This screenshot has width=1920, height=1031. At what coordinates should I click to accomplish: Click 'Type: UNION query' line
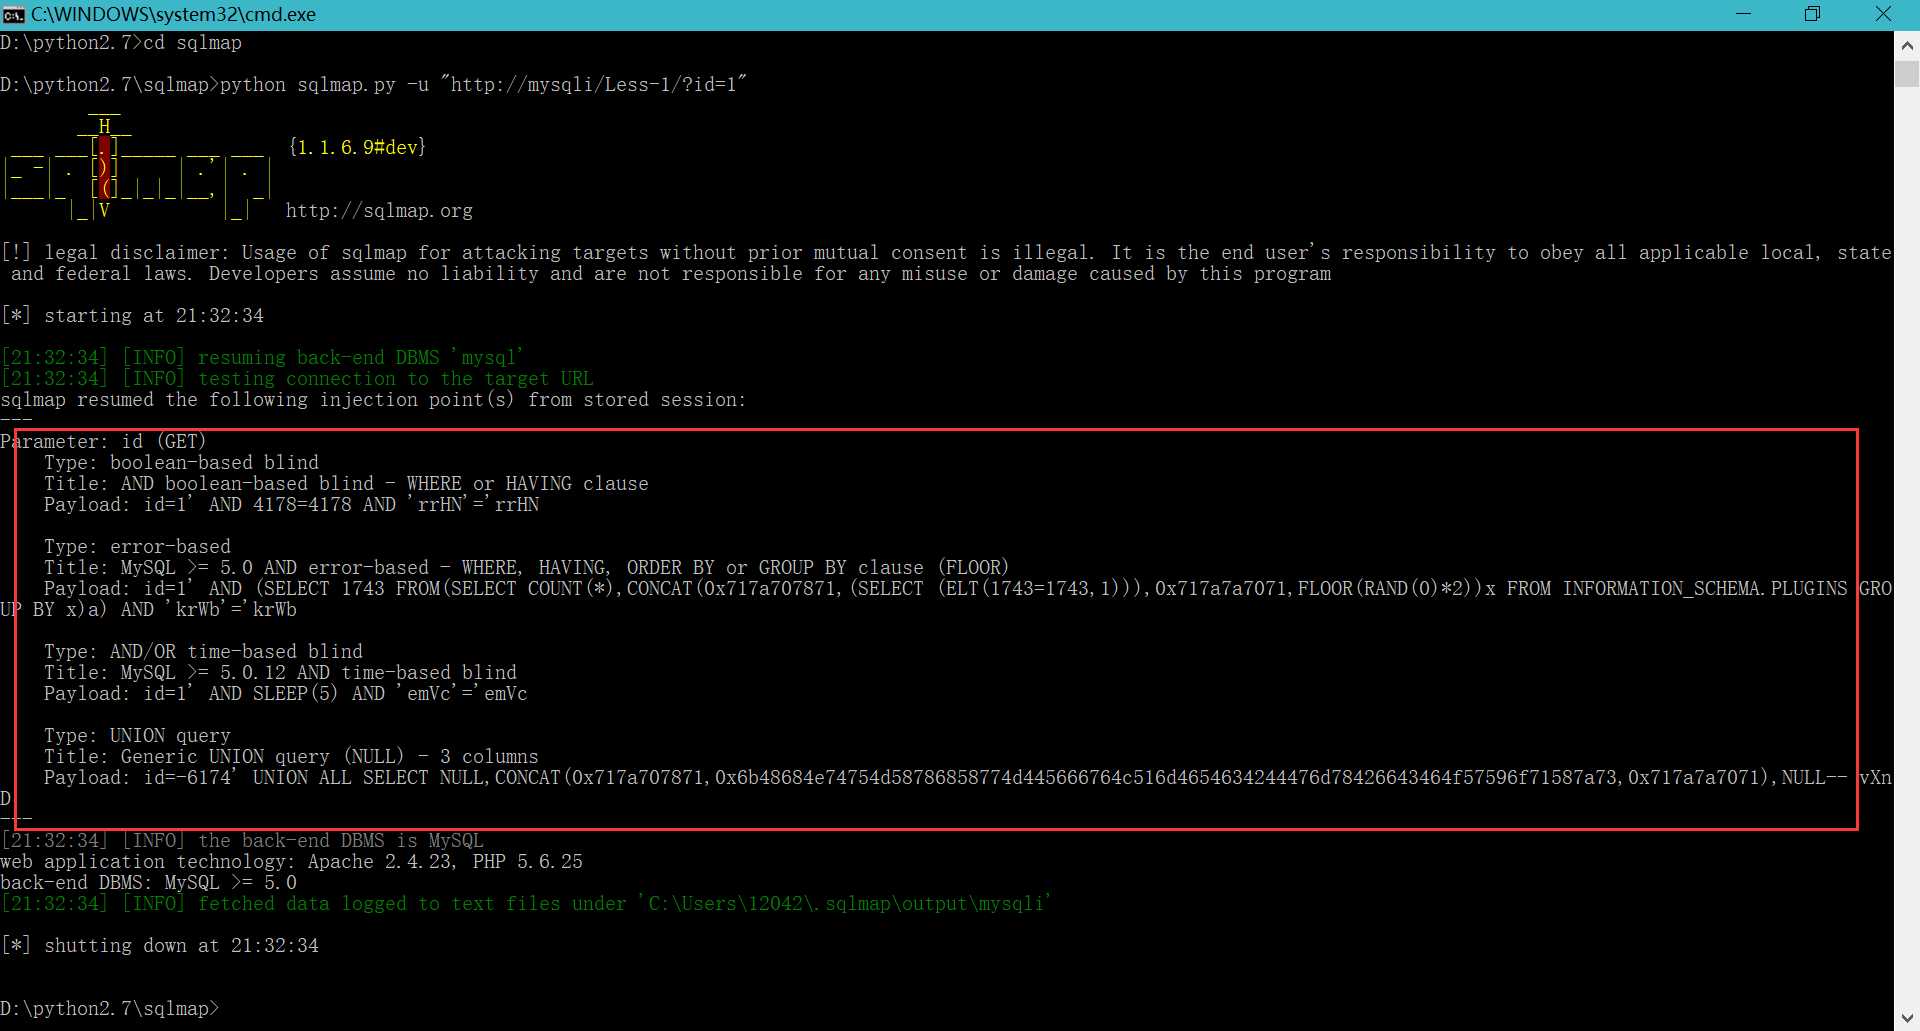pyautogui.click(x=137, y=736)
